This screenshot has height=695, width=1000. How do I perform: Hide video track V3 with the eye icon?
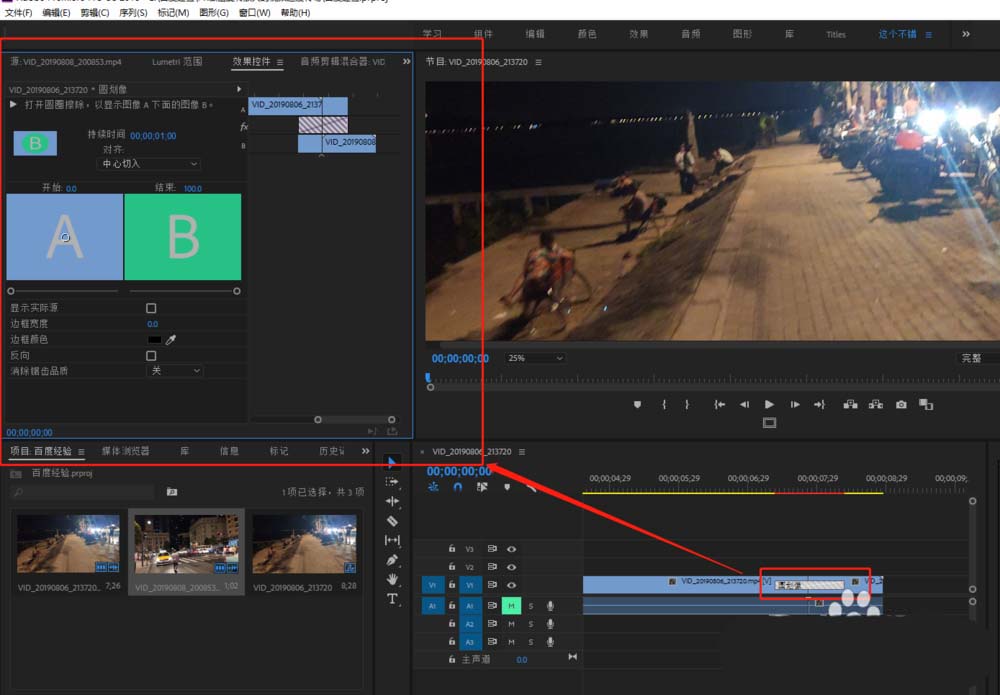click(x=511, y=549)
